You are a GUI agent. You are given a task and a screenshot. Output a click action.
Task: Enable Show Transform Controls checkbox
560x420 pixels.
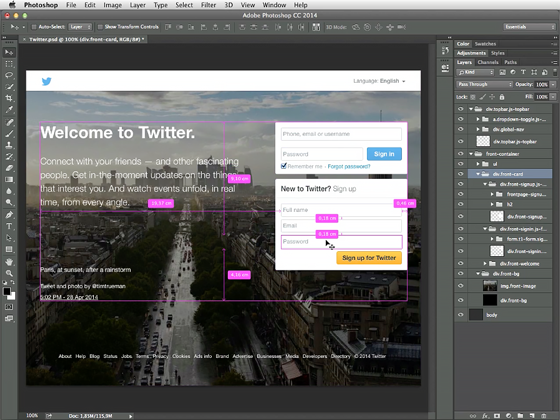tap(100, 27)
